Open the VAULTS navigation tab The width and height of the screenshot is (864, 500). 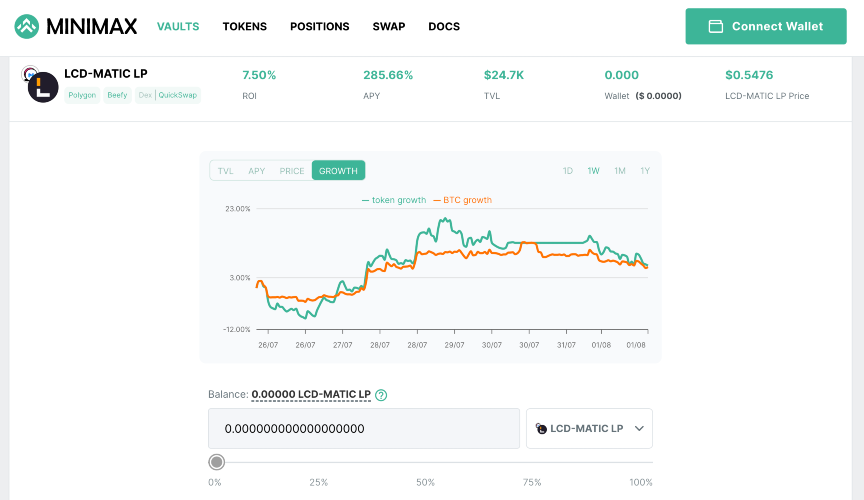178,26
